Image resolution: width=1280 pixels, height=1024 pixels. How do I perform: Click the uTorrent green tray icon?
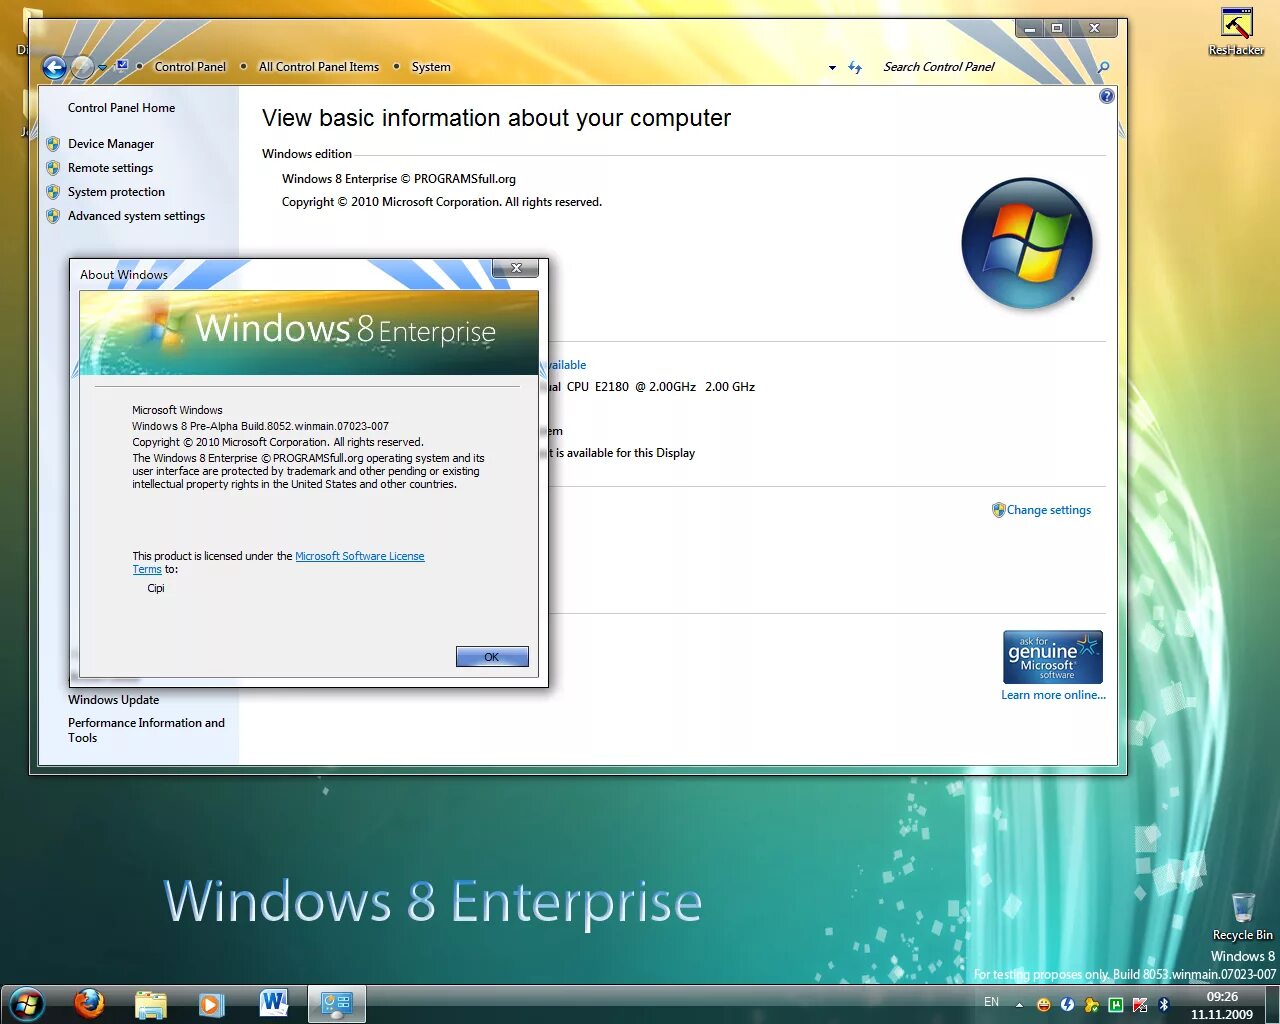click(x=1115, y=1005)
